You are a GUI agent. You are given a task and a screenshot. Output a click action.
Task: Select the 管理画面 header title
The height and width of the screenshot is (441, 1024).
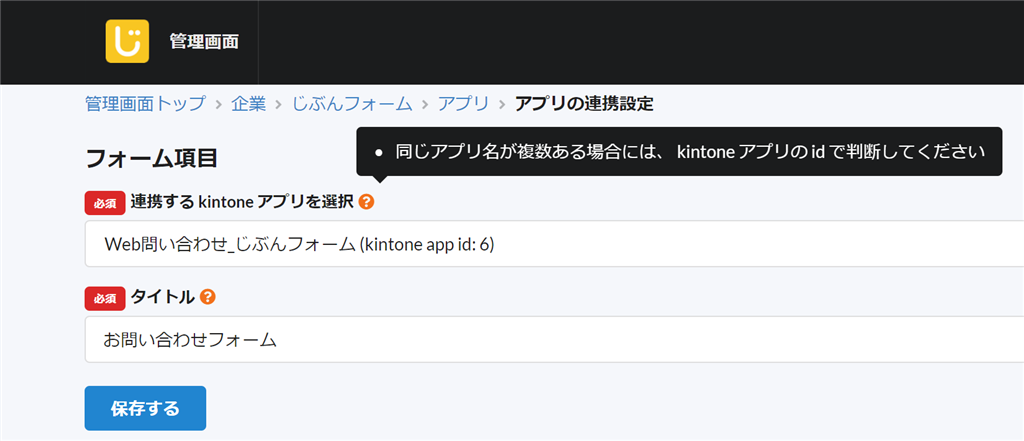click(x=204, y=42)
